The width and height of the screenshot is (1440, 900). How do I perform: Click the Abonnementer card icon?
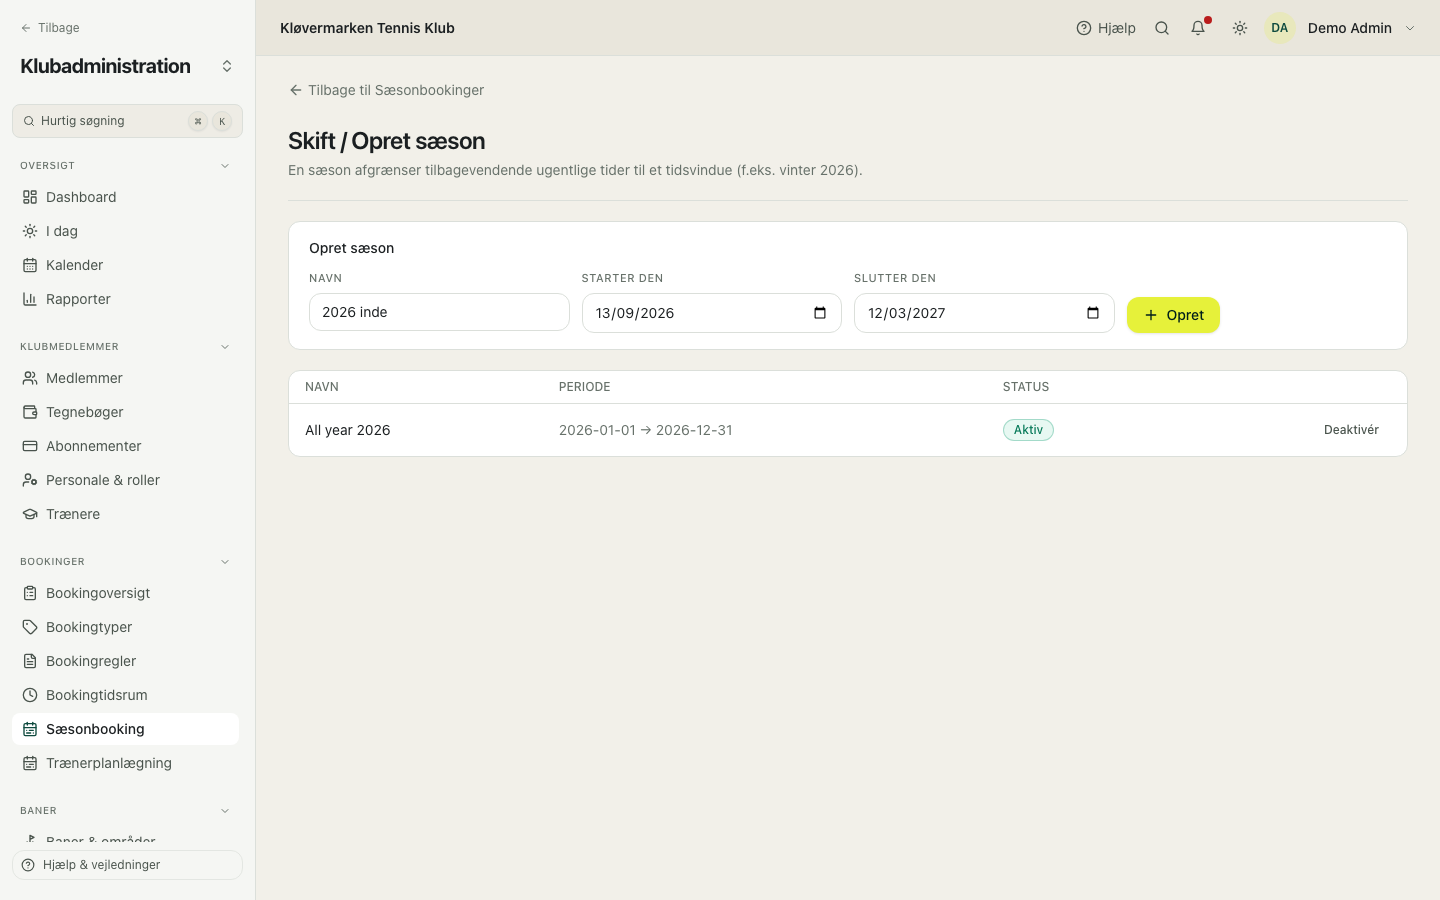(x=30, y=446)
